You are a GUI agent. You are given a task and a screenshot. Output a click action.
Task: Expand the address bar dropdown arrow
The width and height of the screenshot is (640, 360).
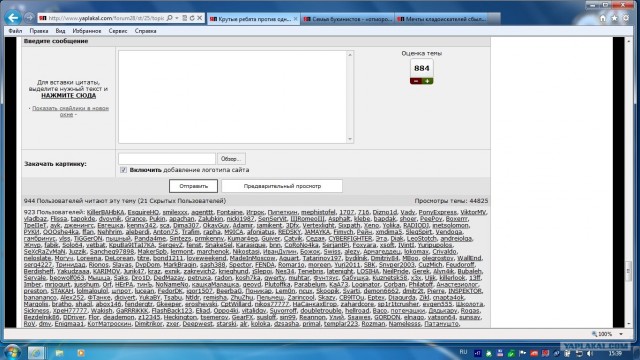pos(177,18)
